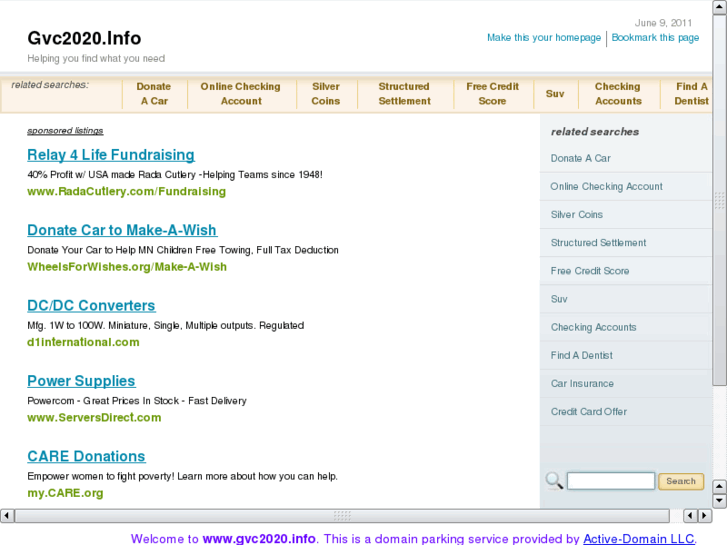Click Donate A Car in sidebar
Viewport: 727px width, 545px height.
tap(580, 158)
